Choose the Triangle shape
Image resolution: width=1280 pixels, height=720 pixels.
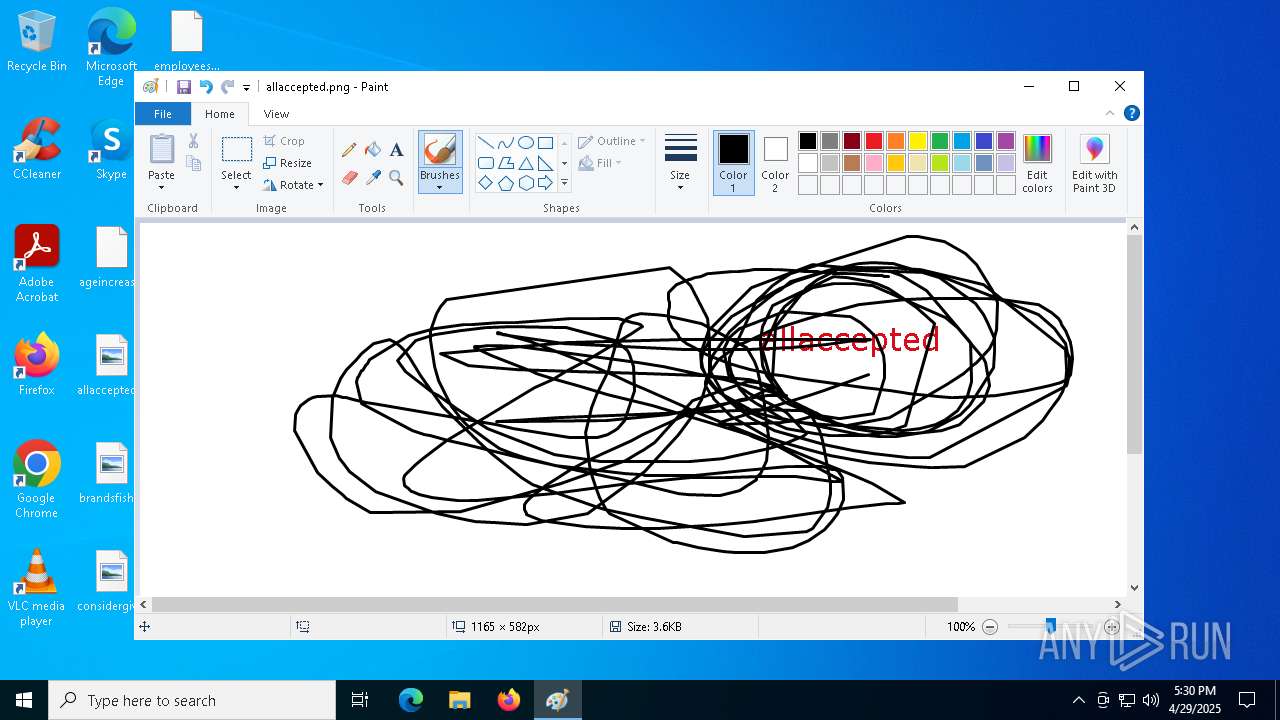(x=525, y=163)
